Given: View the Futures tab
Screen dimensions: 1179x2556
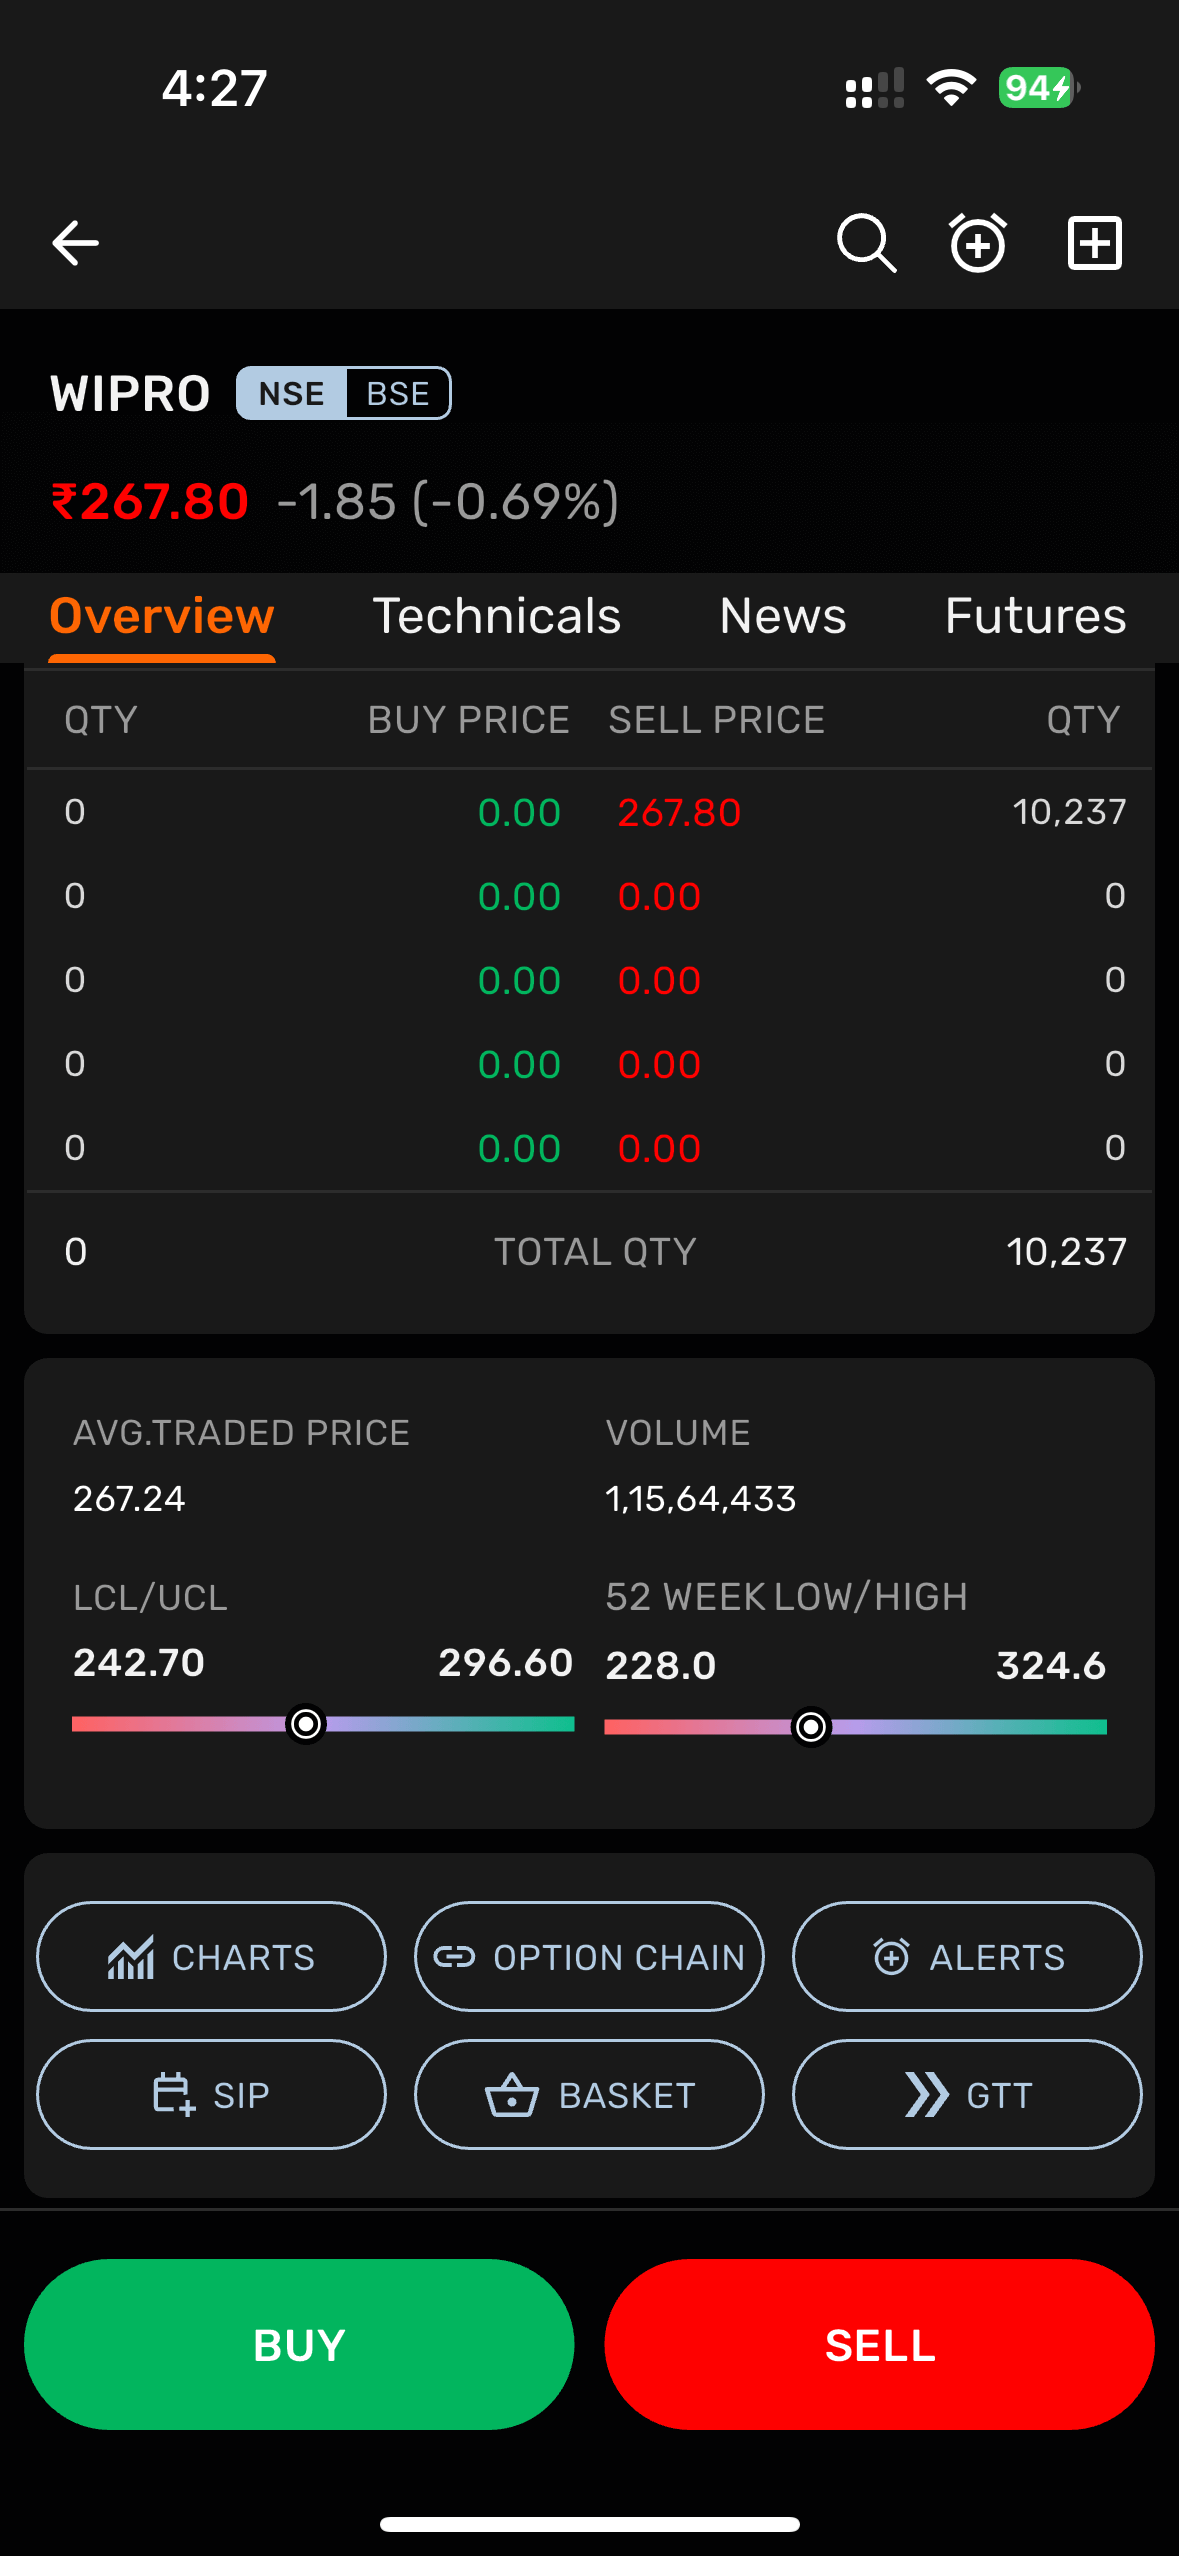Looking at the screenshot, I should tap(1035, 616).
